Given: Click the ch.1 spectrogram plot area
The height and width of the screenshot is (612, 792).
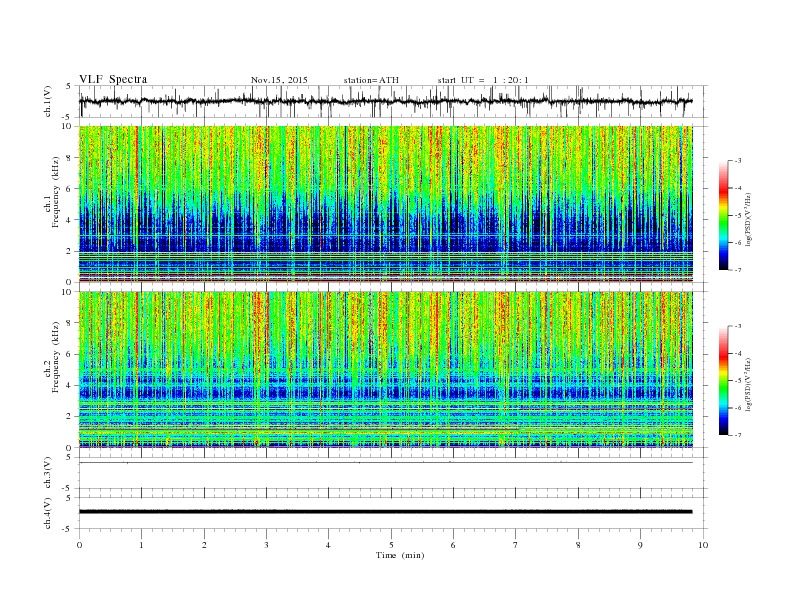Looking at the screenshot, I should coord(386,204).
